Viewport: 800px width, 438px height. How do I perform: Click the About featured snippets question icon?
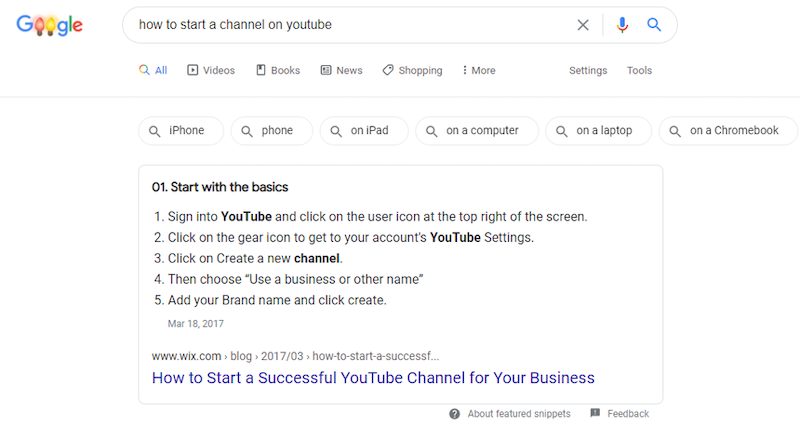click(455, 414)
